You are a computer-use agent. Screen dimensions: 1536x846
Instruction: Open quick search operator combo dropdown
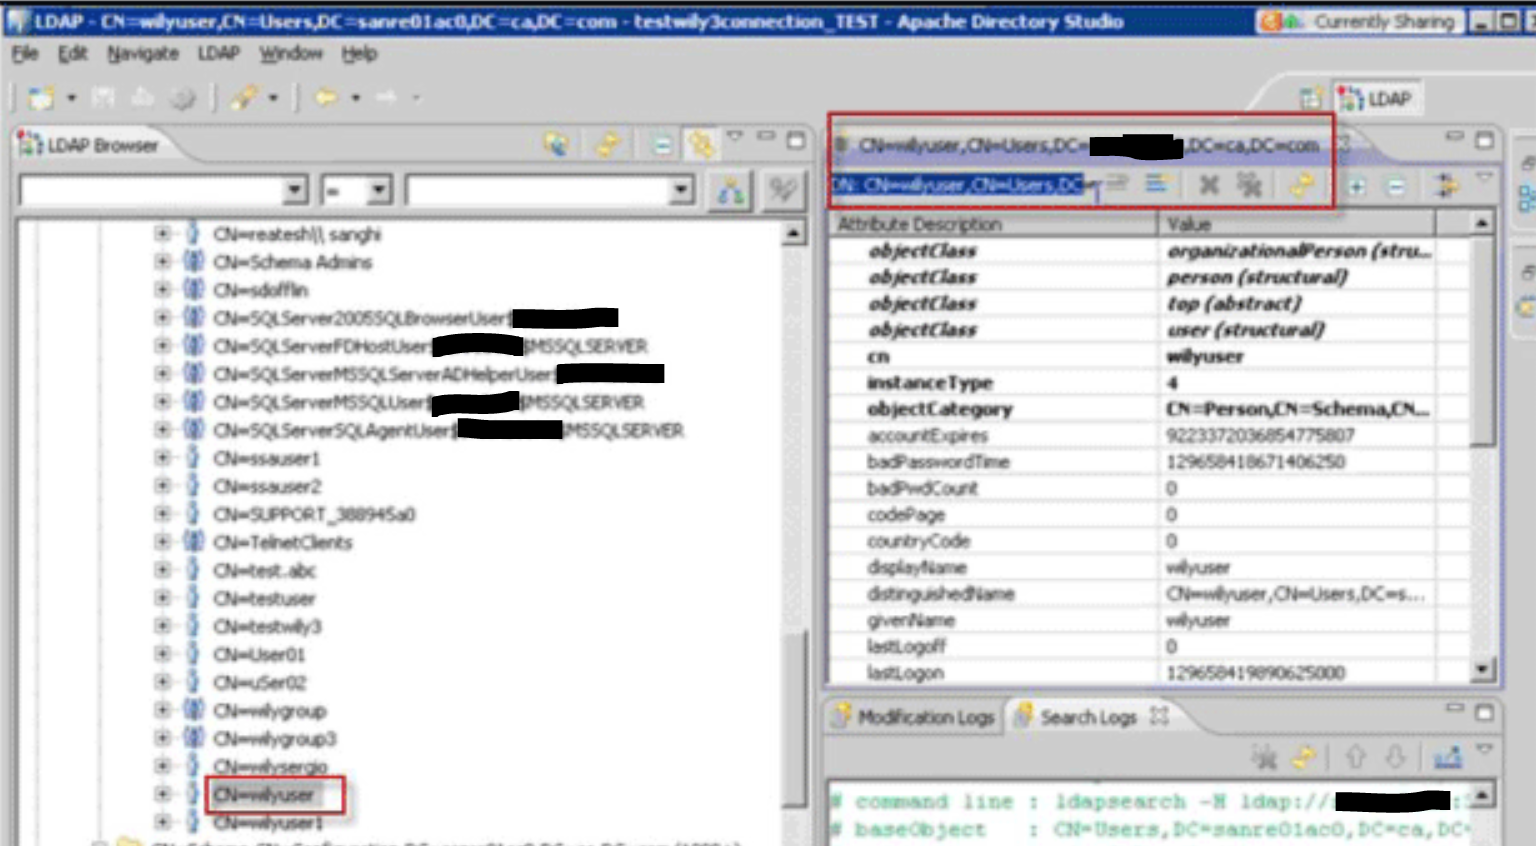378,190
